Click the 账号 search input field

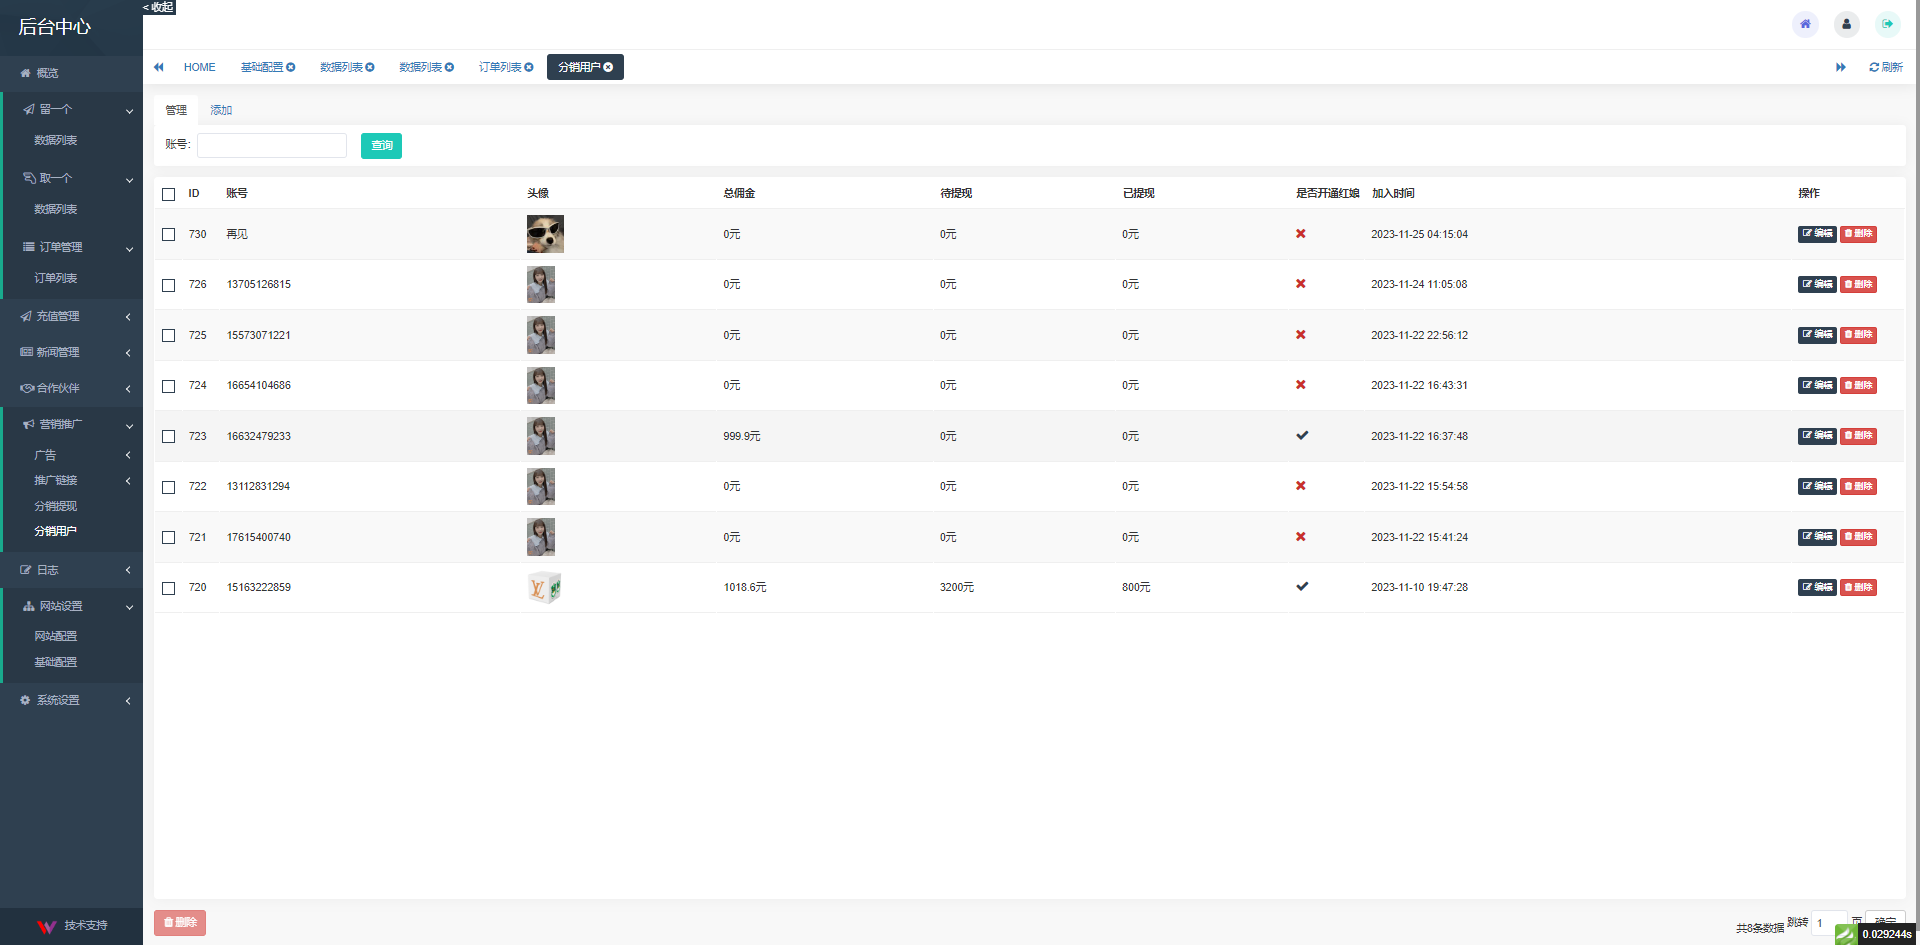pyautogui.click(x=272, y=146)
